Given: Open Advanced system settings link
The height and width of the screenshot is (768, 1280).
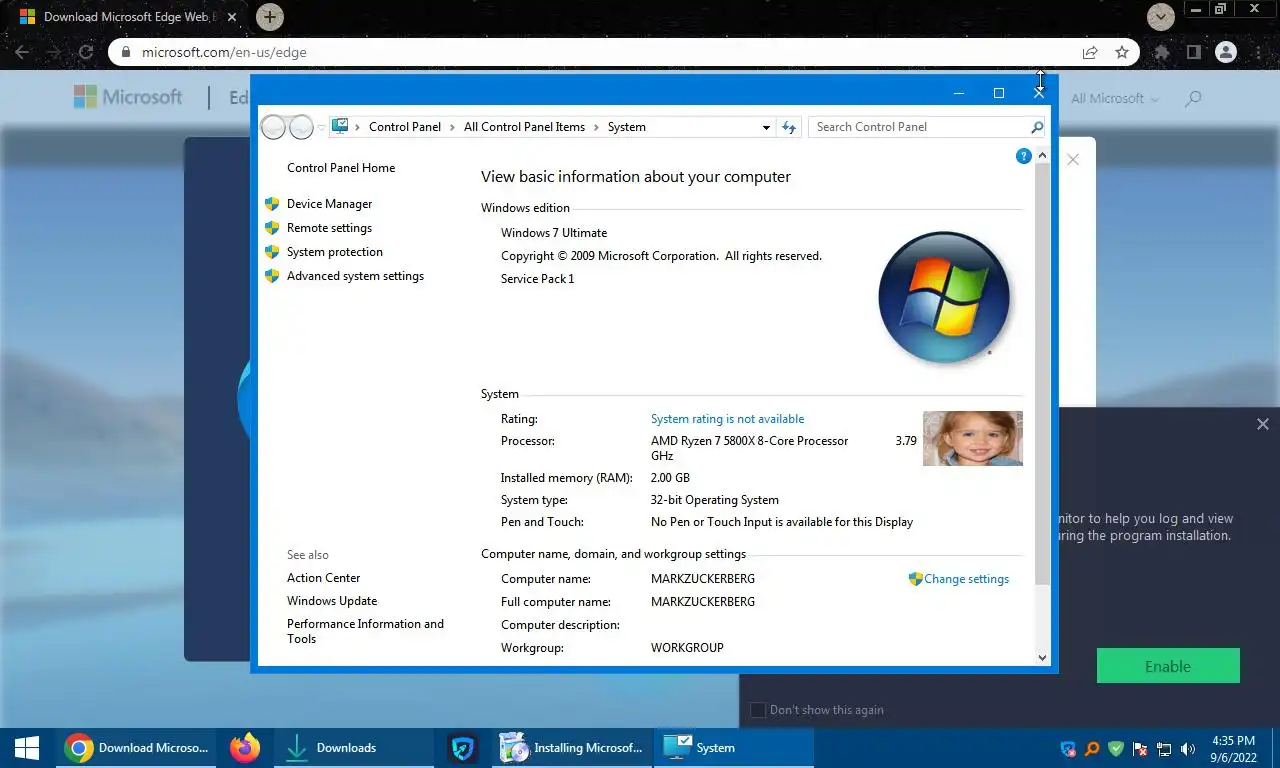Looking at the screenshot, I should (x=355, y=276).
